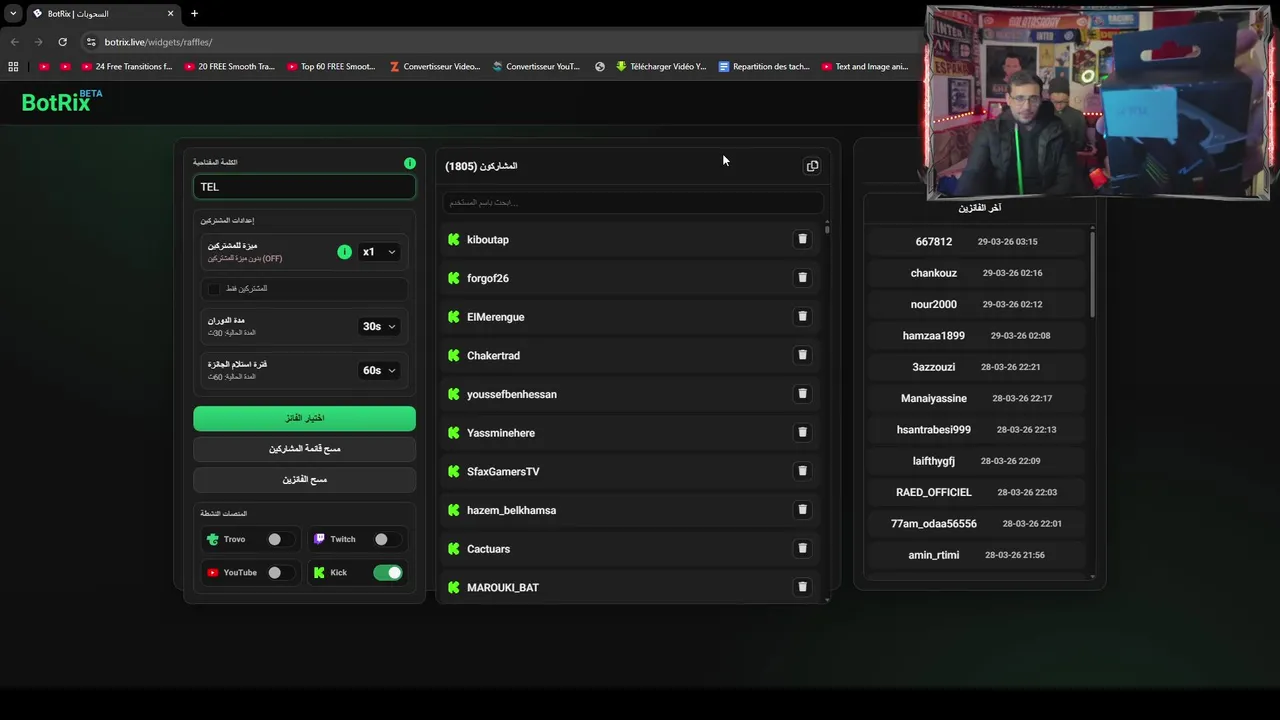Image resolution: width=1280 pixels, height=720 pixels.
Task: Click the browser address bar
Action: (x=500, y=42)
